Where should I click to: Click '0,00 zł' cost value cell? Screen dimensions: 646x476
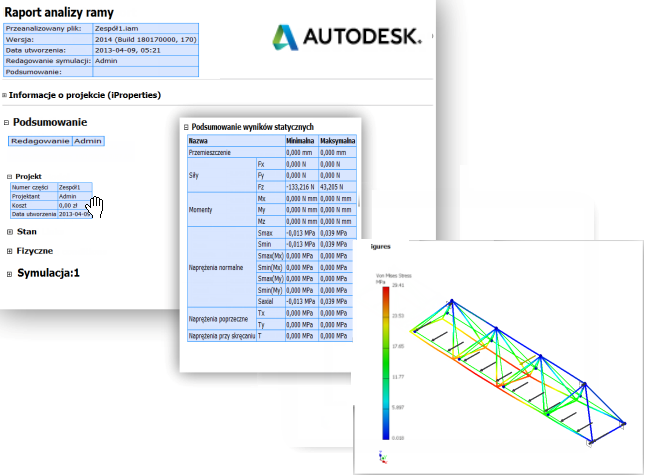(75, 205)
